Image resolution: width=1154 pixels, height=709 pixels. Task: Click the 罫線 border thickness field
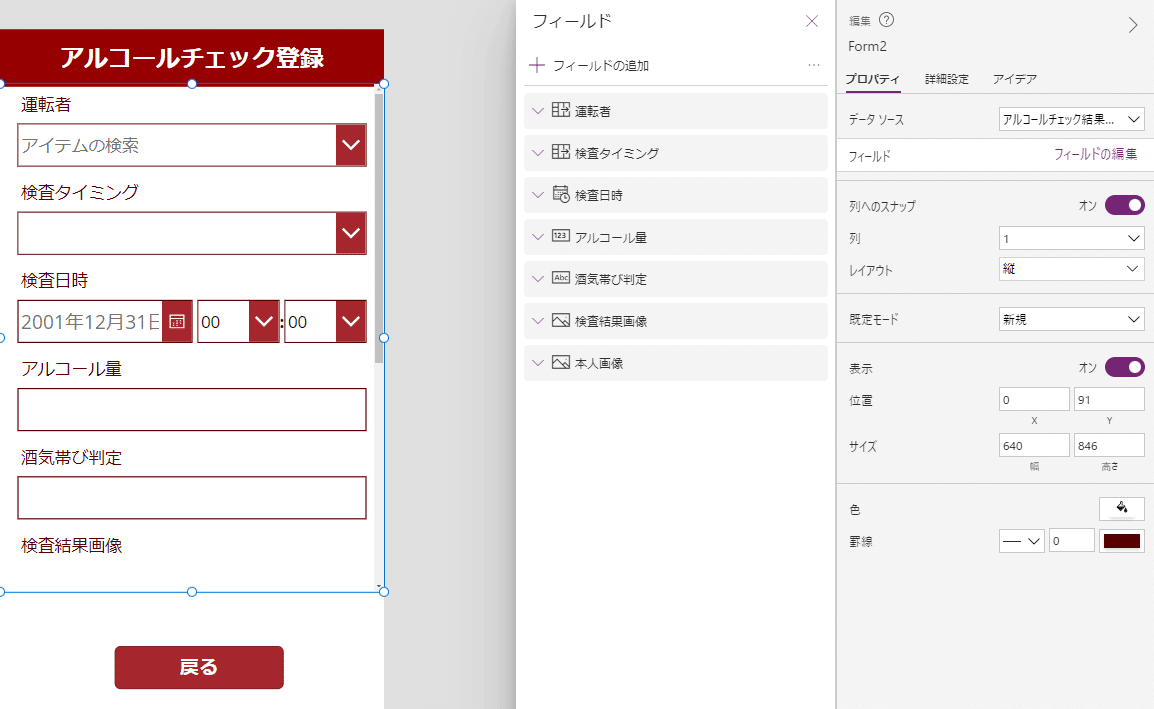[x=1072, y=540]
